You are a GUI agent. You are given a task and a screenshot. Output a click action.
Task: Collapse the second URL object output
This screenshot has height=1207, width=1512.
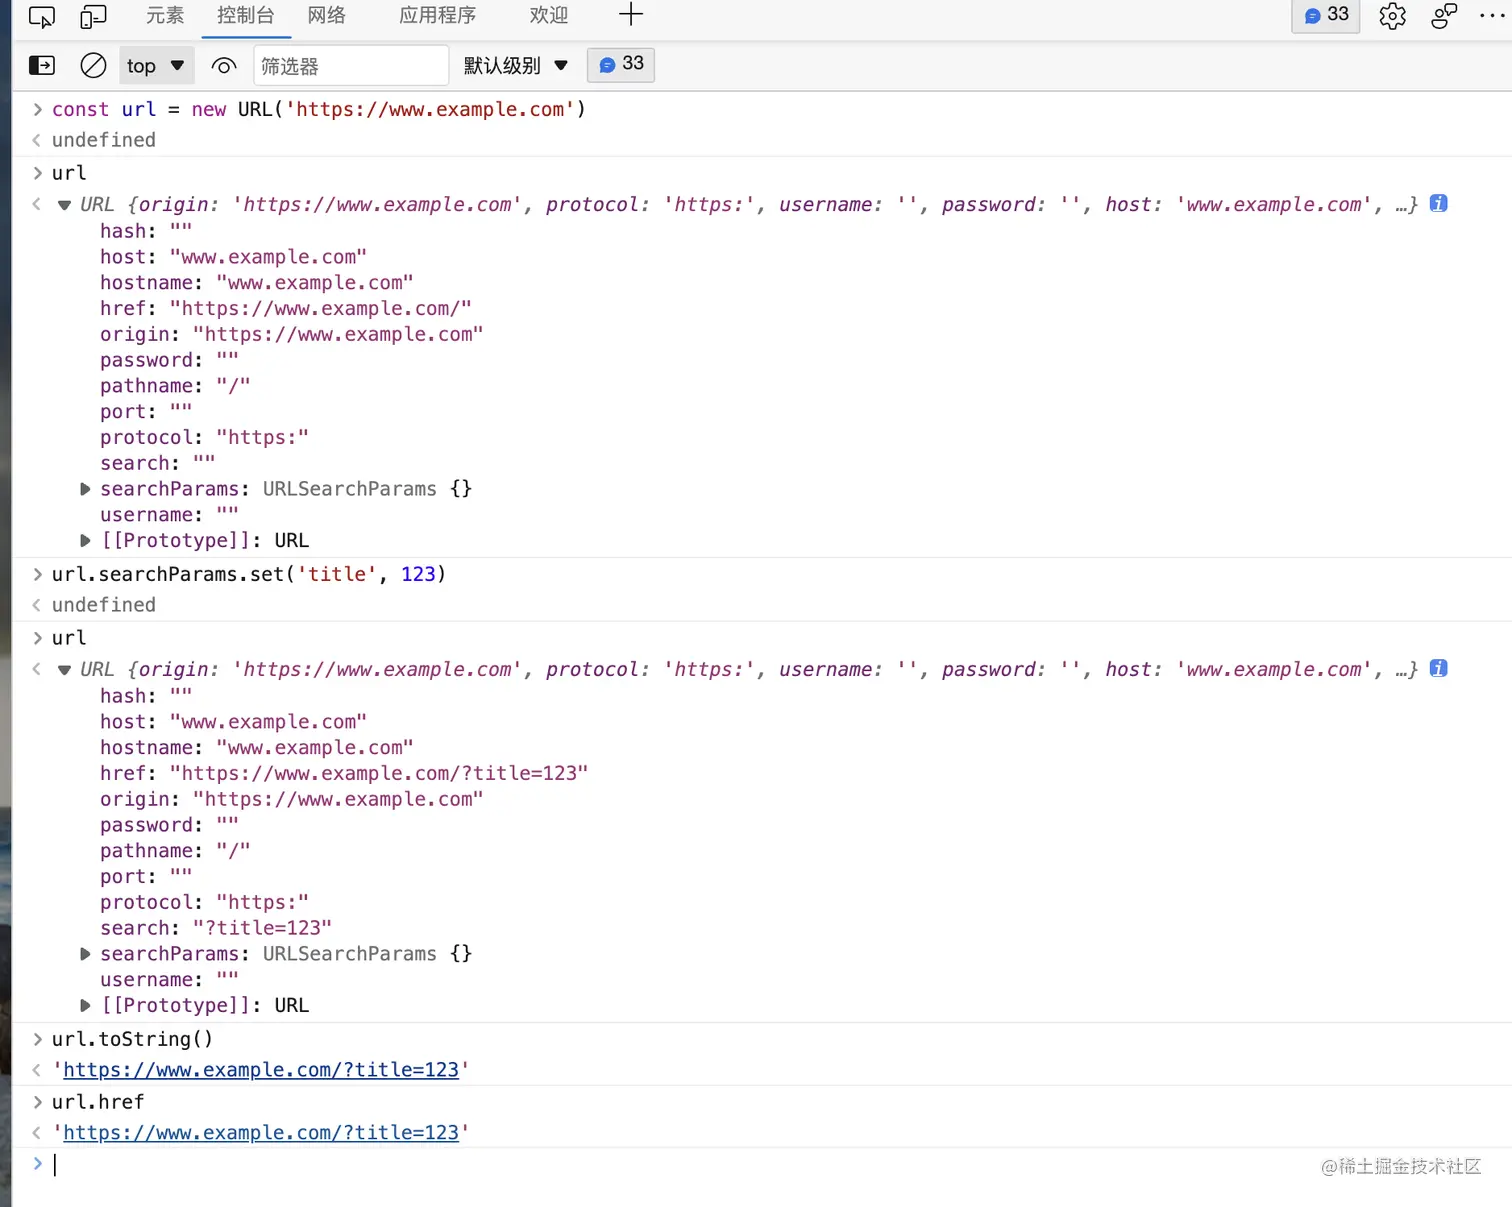pyautogui.click(x=64, y=670)
